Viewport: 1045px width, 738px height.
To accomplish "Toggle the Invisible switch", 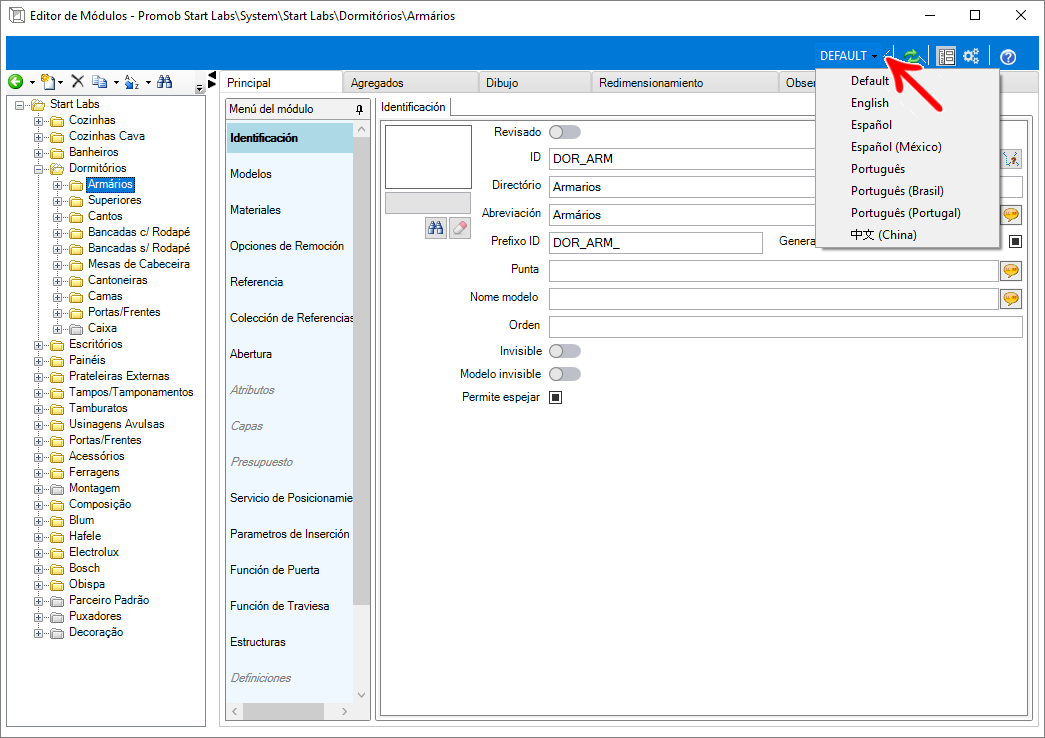I will pyautogui.click(x=564, y=351).
